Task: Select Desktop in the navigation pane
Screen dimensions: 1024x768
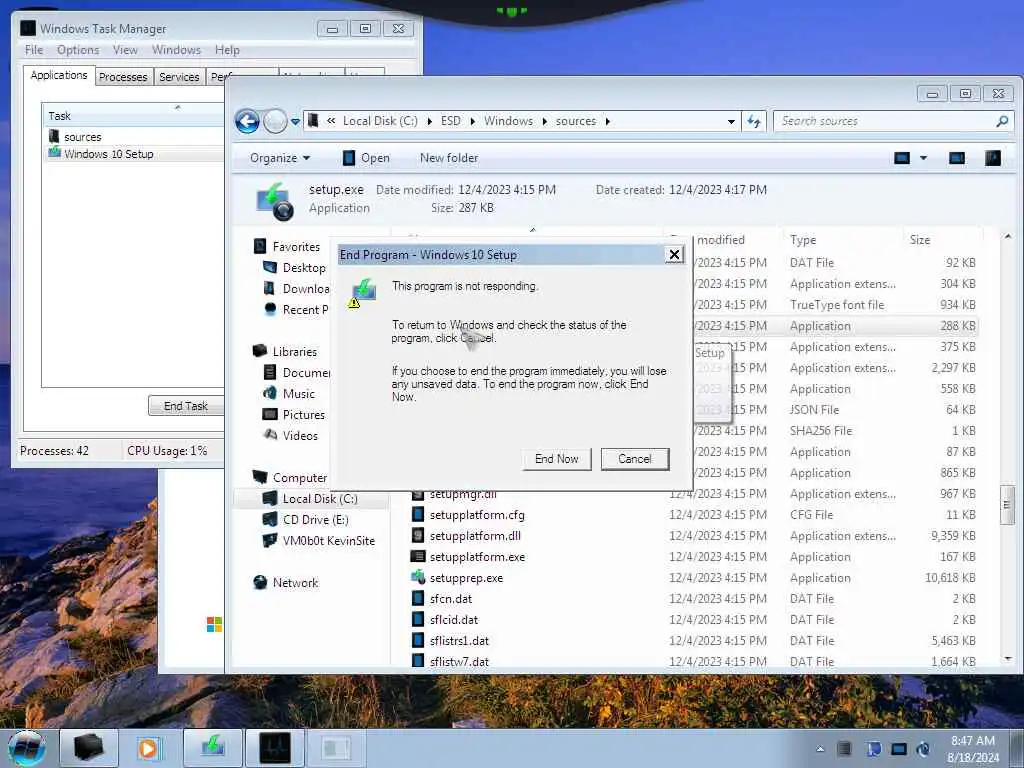Action: click(x=304, y=268)
